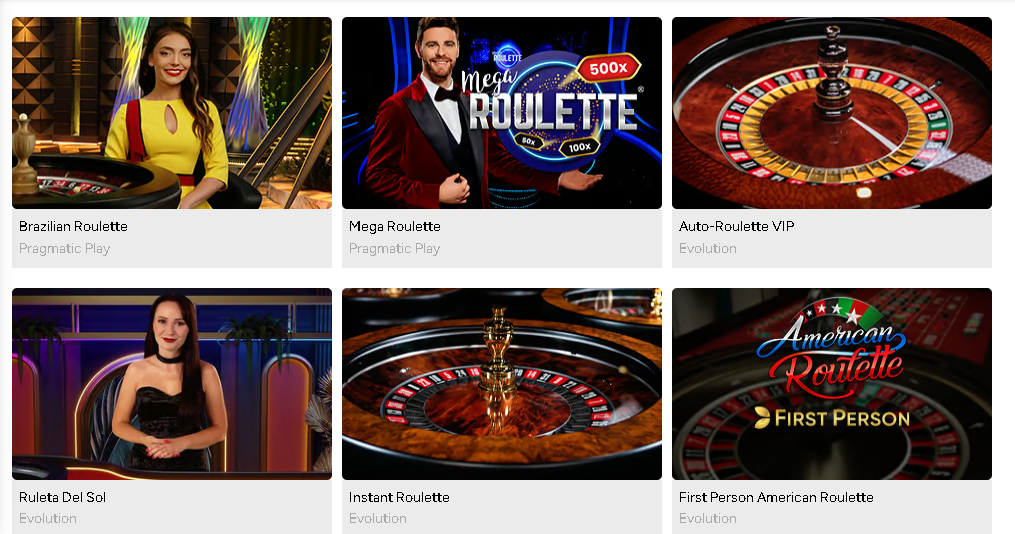Click the Brazilian Roulette title text
The image size is (1015, 534).
(73, 227)
